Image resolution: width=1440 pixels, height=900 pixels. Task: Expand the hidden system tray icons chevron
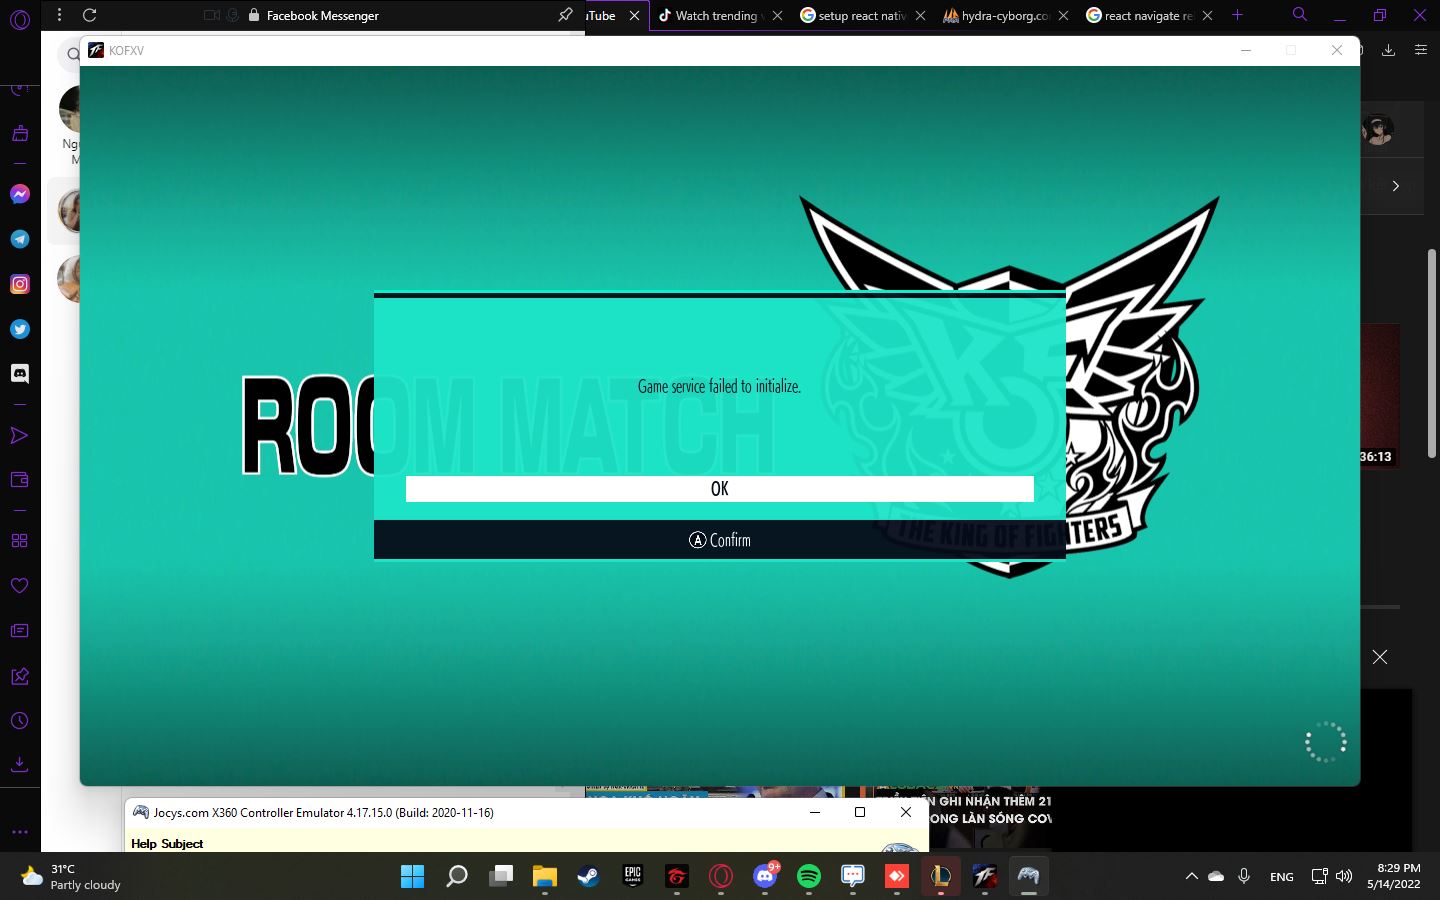[1191, 877]
